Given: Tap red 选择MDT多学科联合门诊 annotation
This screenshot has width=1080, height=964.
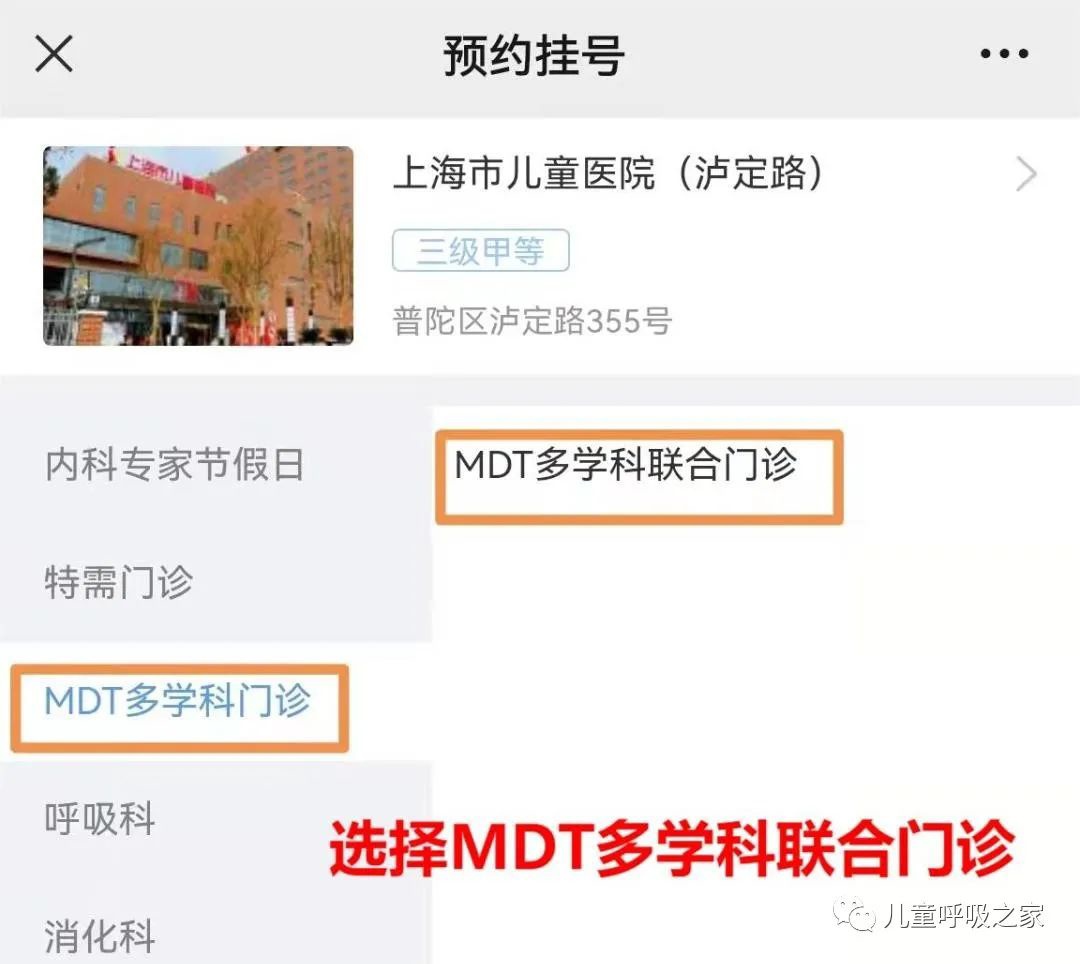Looking at the screenshot, I should pos(672,847).
